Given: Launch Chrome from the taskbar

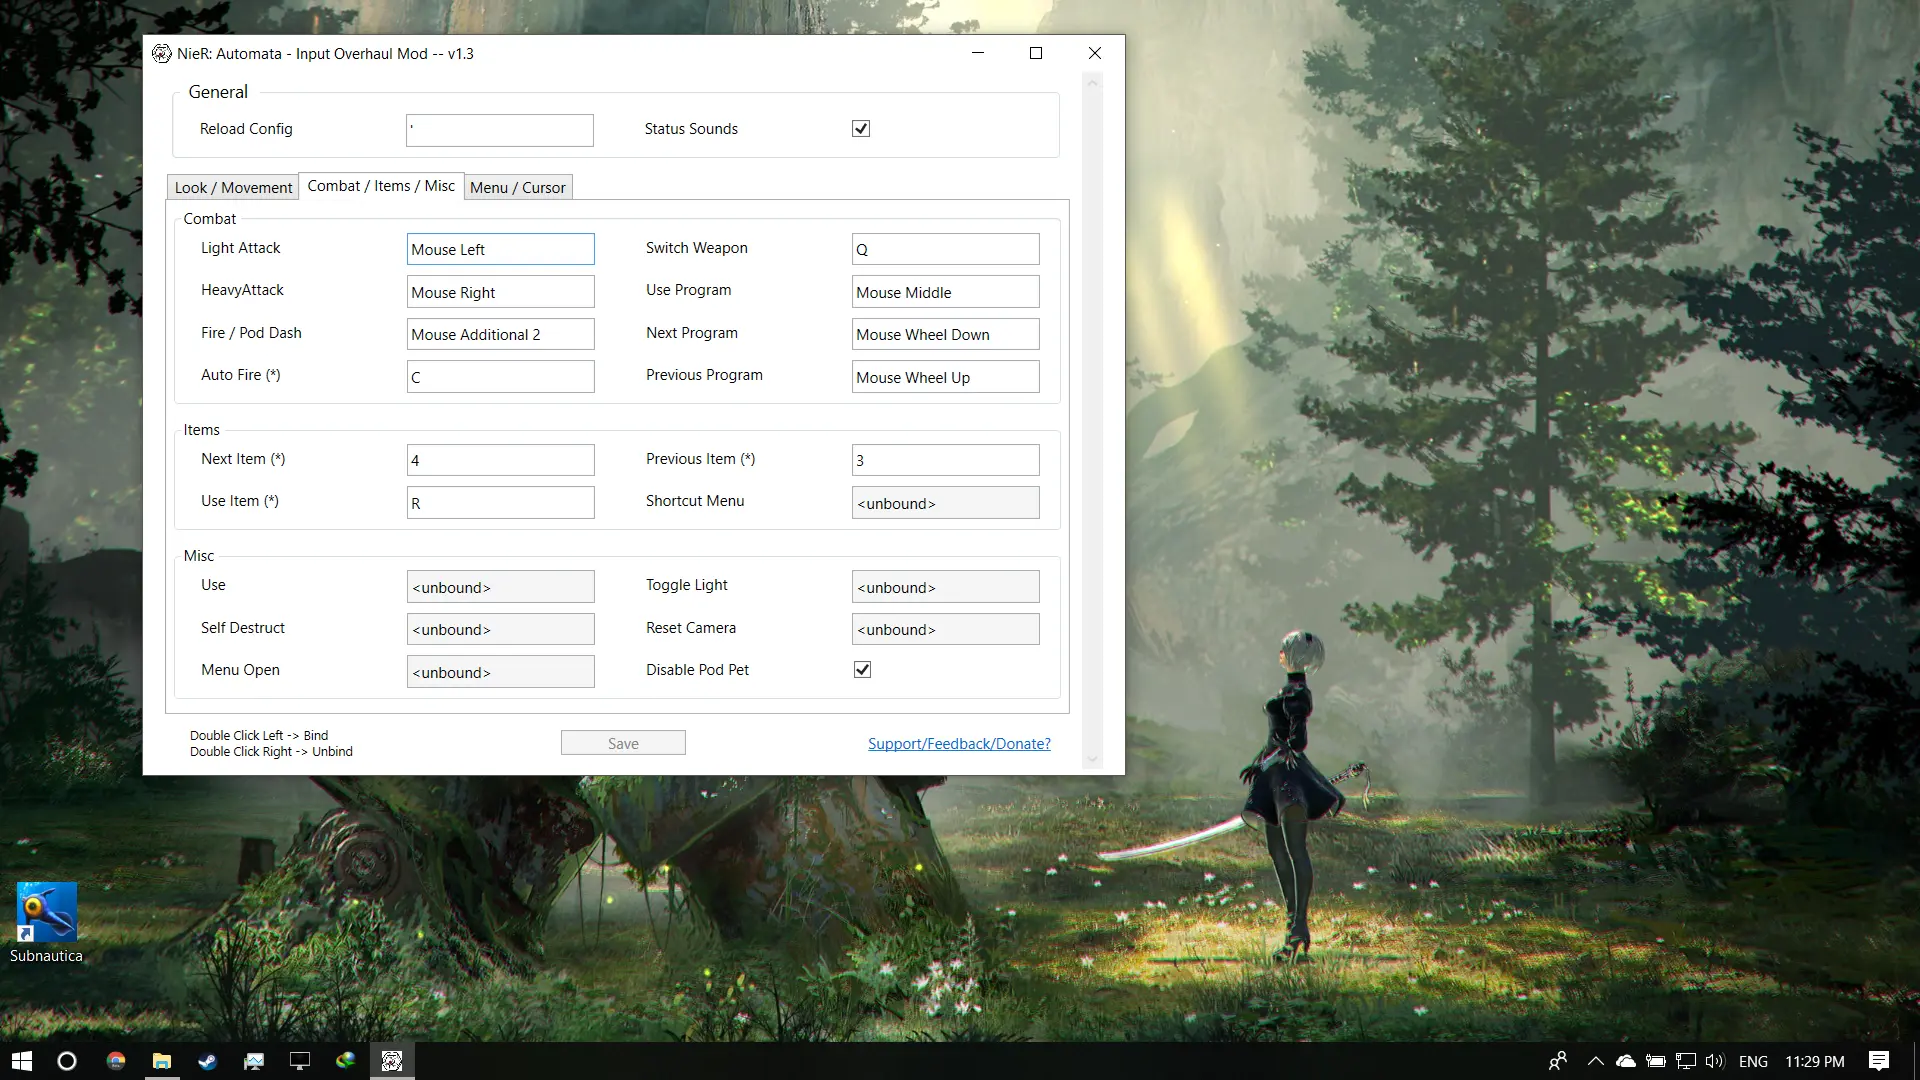Looking at the screenshot, I should 116,1061.
